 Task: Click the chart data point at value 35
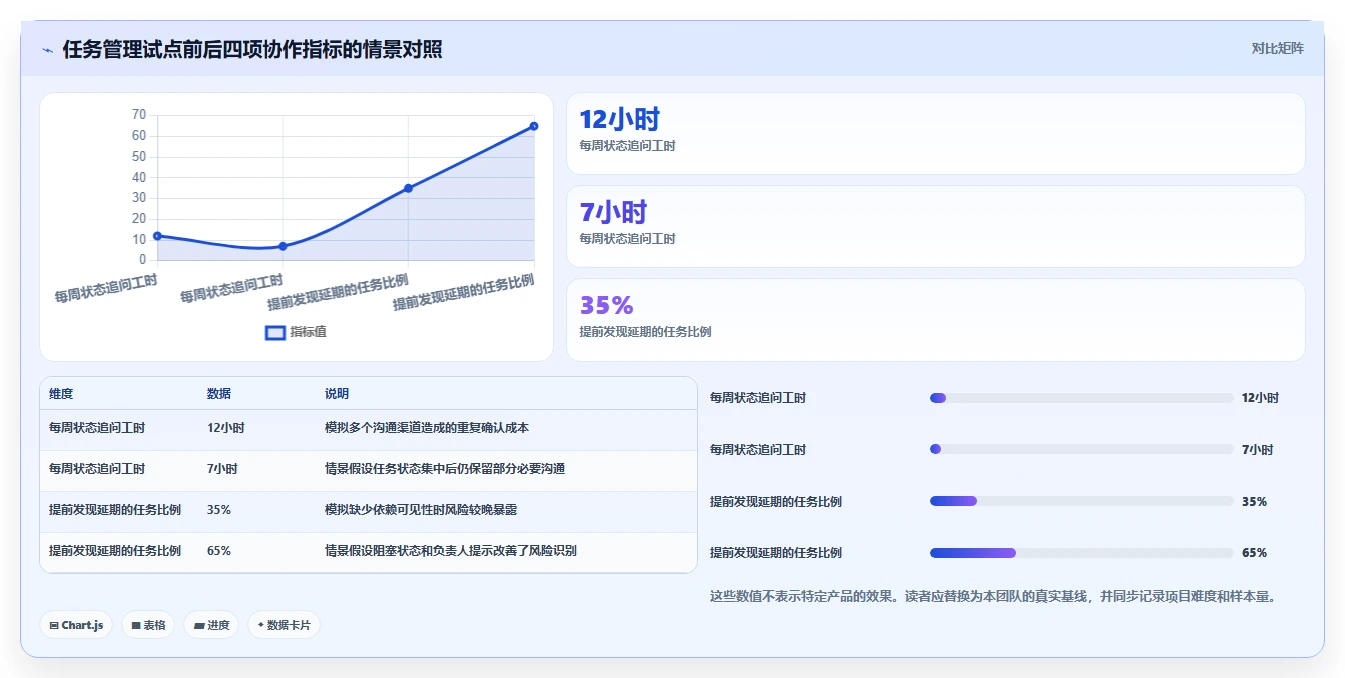(408, 188)
